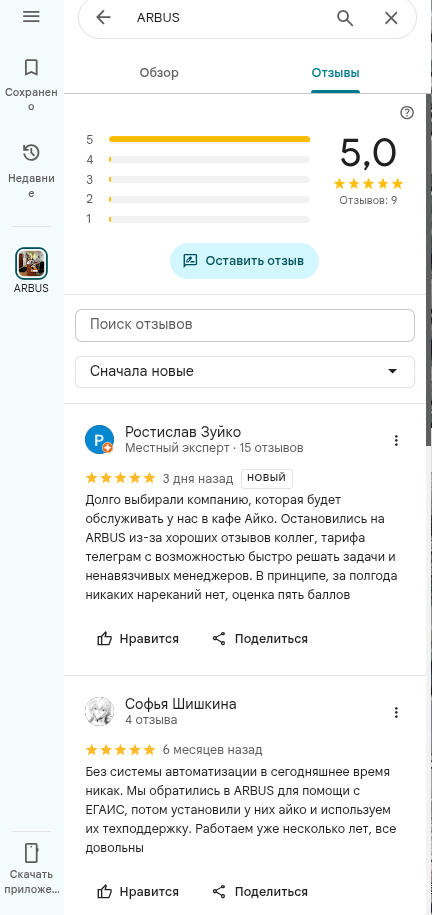Switch to the Отзывы tab
Image resolution: width=432 pixels, height=915 pixels.
[335, 73]
